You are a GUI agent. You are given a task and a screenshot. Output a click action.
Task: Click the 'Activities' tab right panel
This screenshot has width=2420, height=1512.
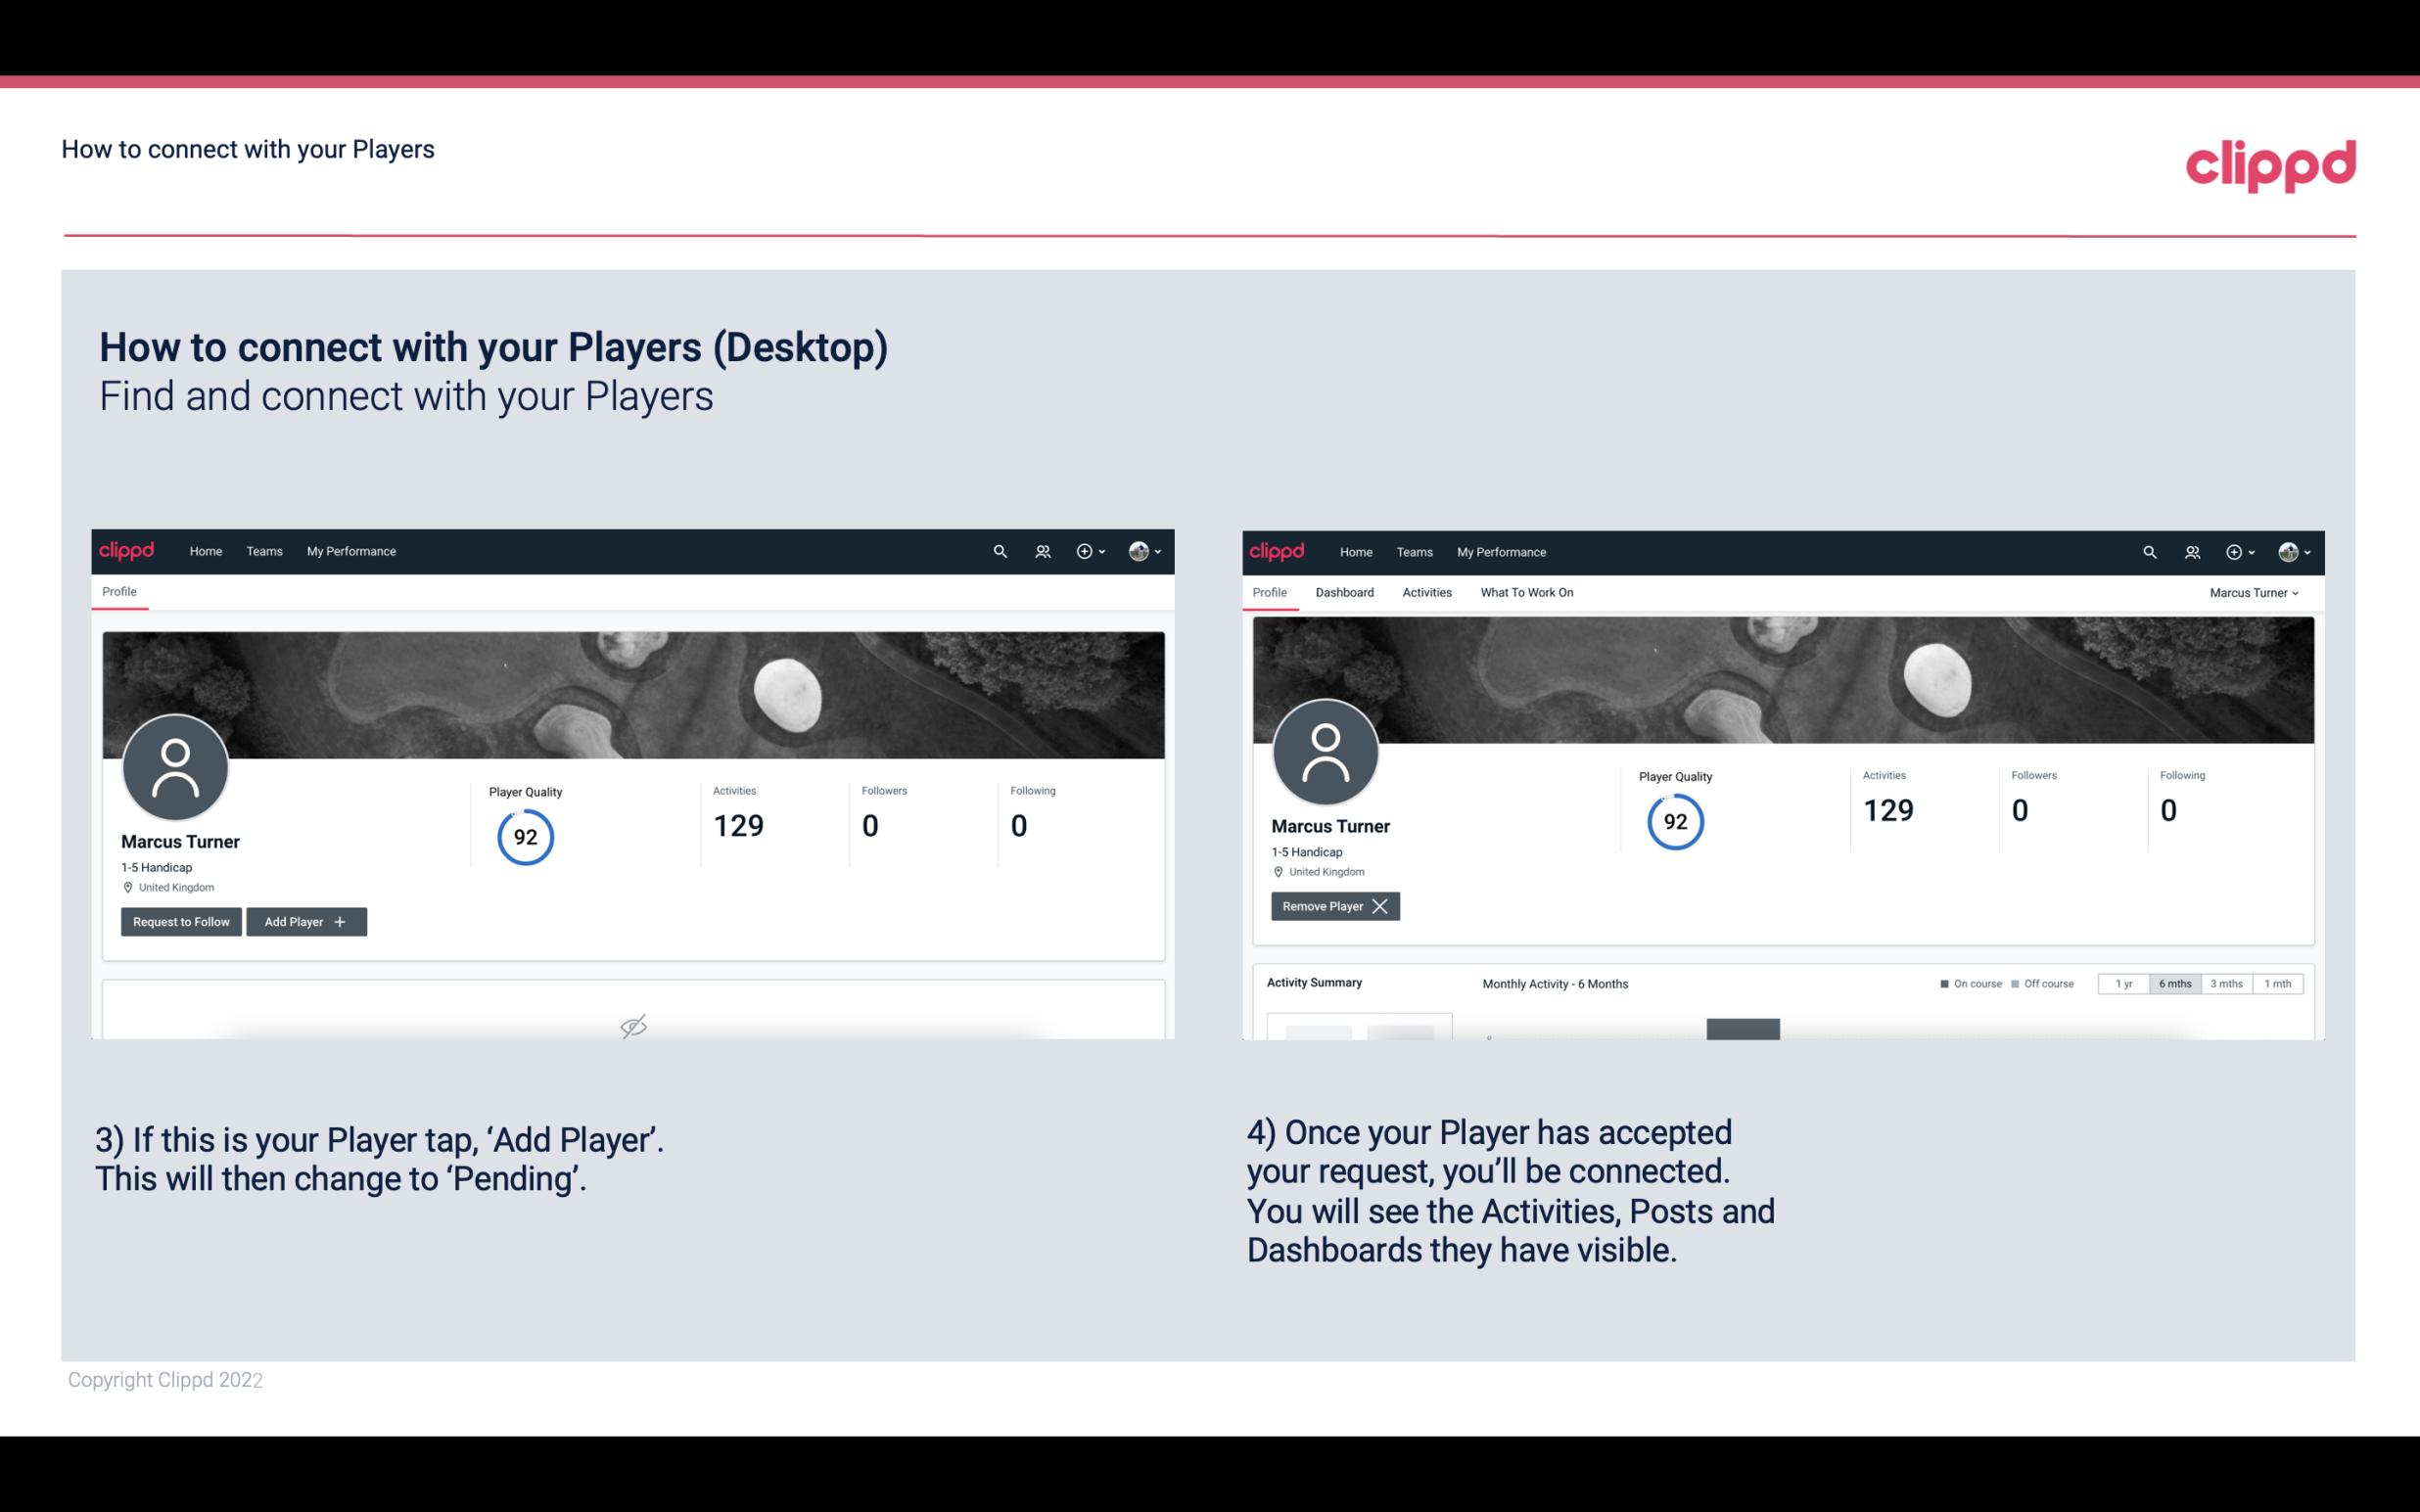(x=1427, y=592)
